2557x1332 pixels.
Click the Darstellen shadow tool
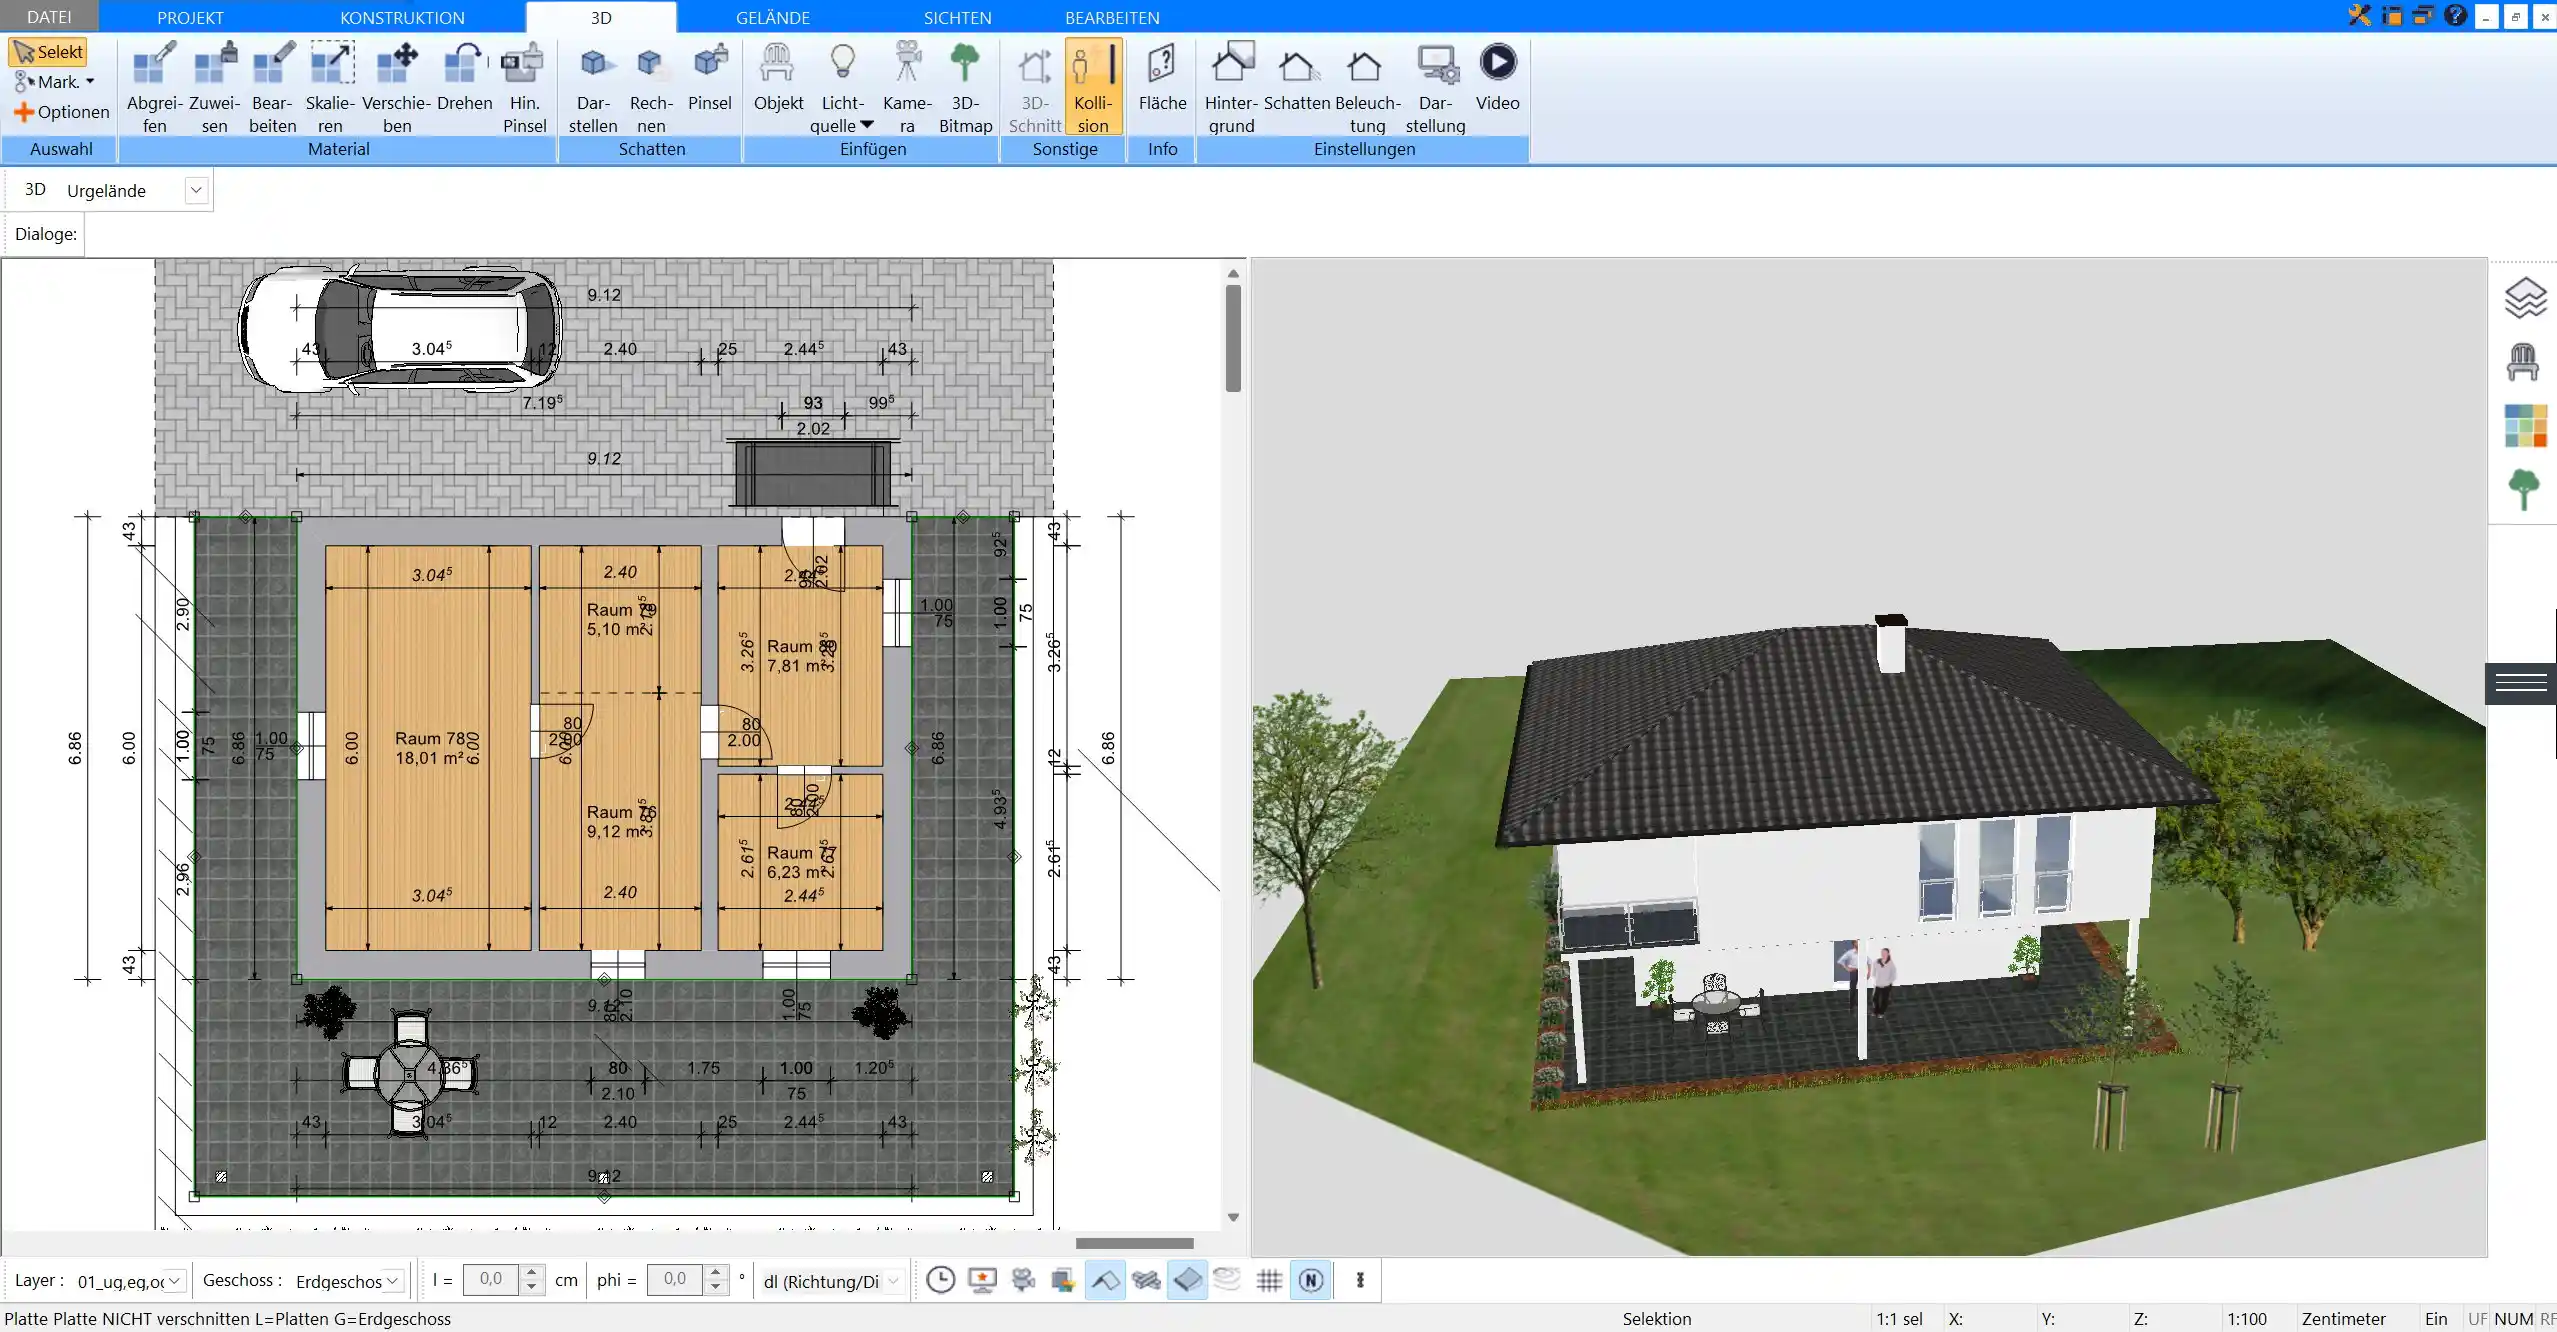[593, 87]
